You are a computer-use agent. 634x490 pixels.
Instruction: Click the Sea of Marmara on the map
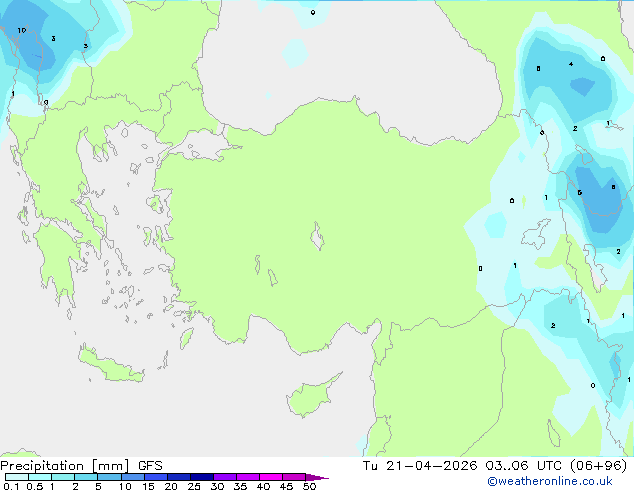pyautogui.click(x=204, y=144)
